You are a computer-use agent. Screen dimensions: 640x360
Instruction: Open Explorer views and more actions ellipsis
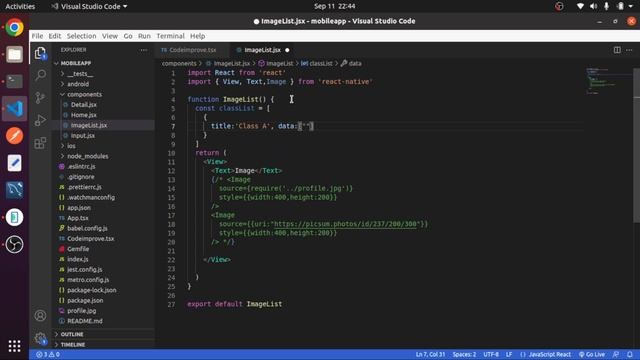click(144, 50)
